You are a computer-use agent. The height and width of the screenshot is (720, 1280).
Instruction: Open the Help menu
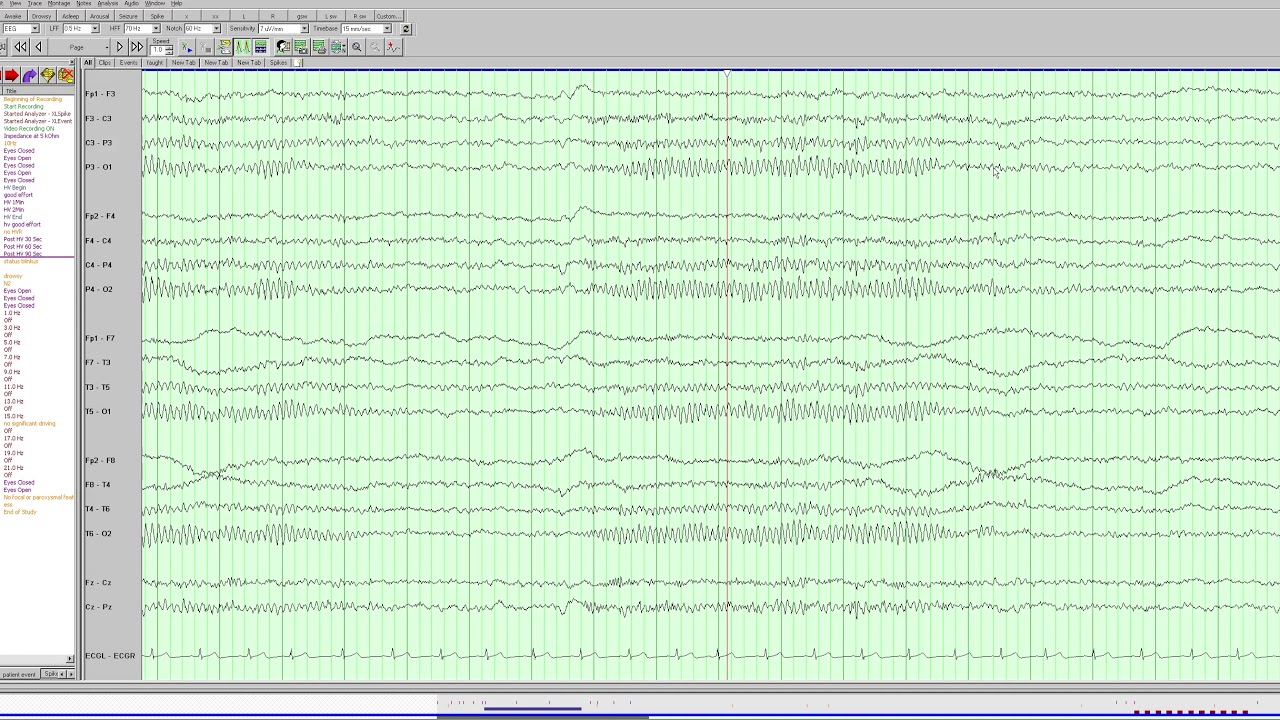click(x=177, y=4)
